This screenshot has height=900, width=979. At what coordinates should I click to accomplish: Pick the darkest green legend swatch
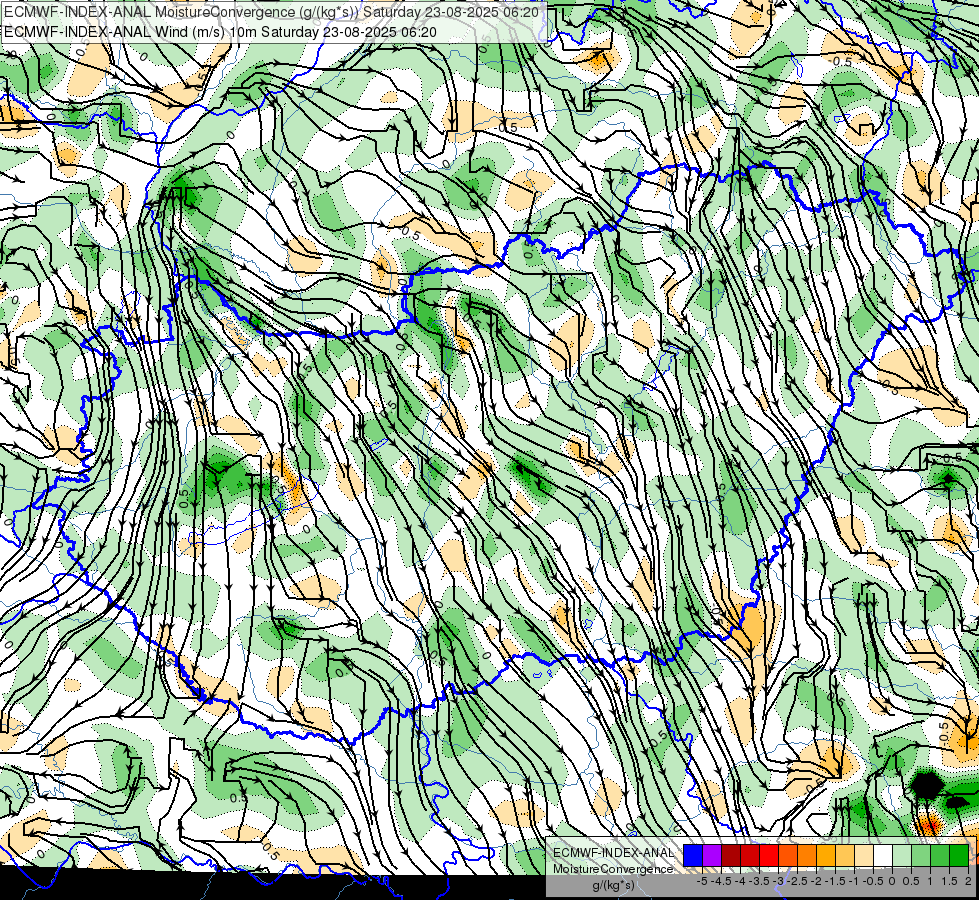(x=959, y=856)
